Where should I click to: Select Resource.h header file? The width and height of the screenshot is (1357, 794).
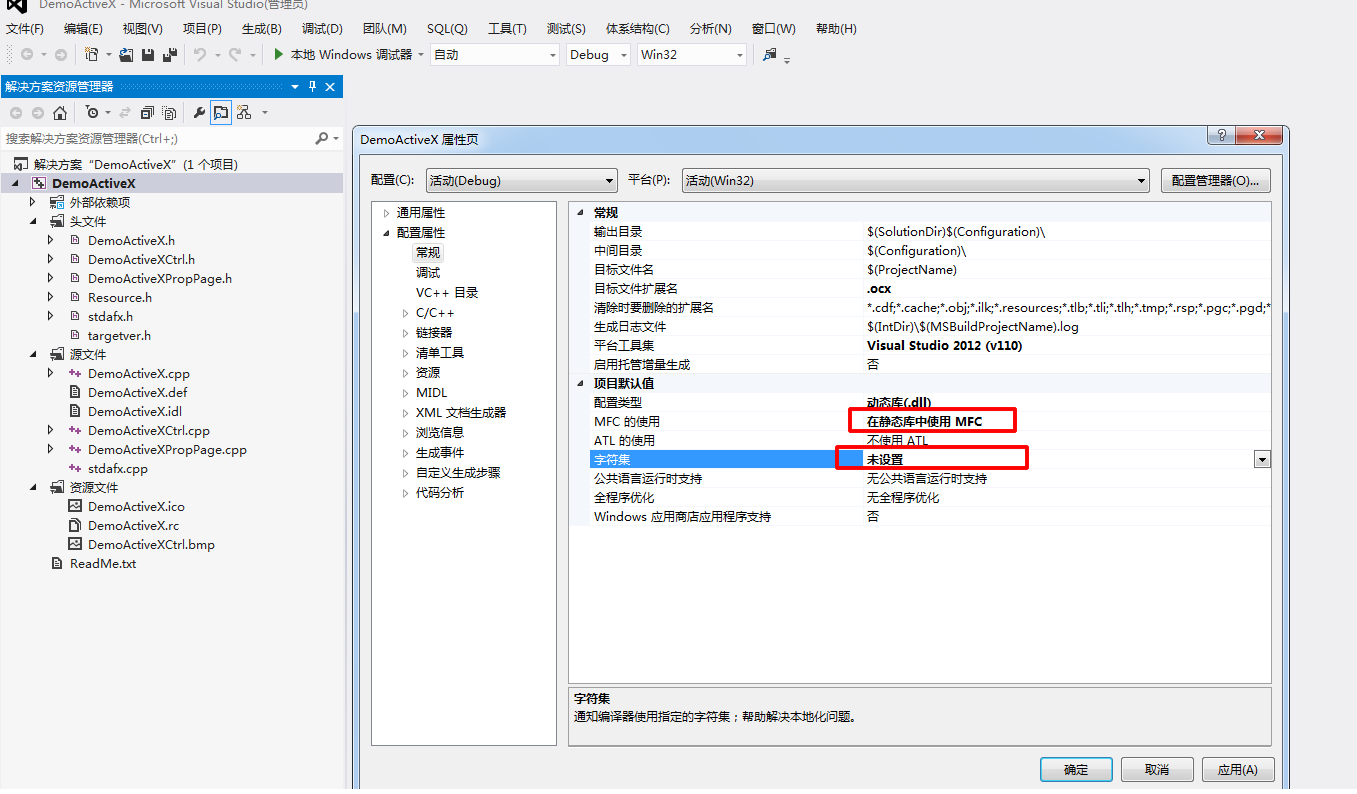point(120,297)
